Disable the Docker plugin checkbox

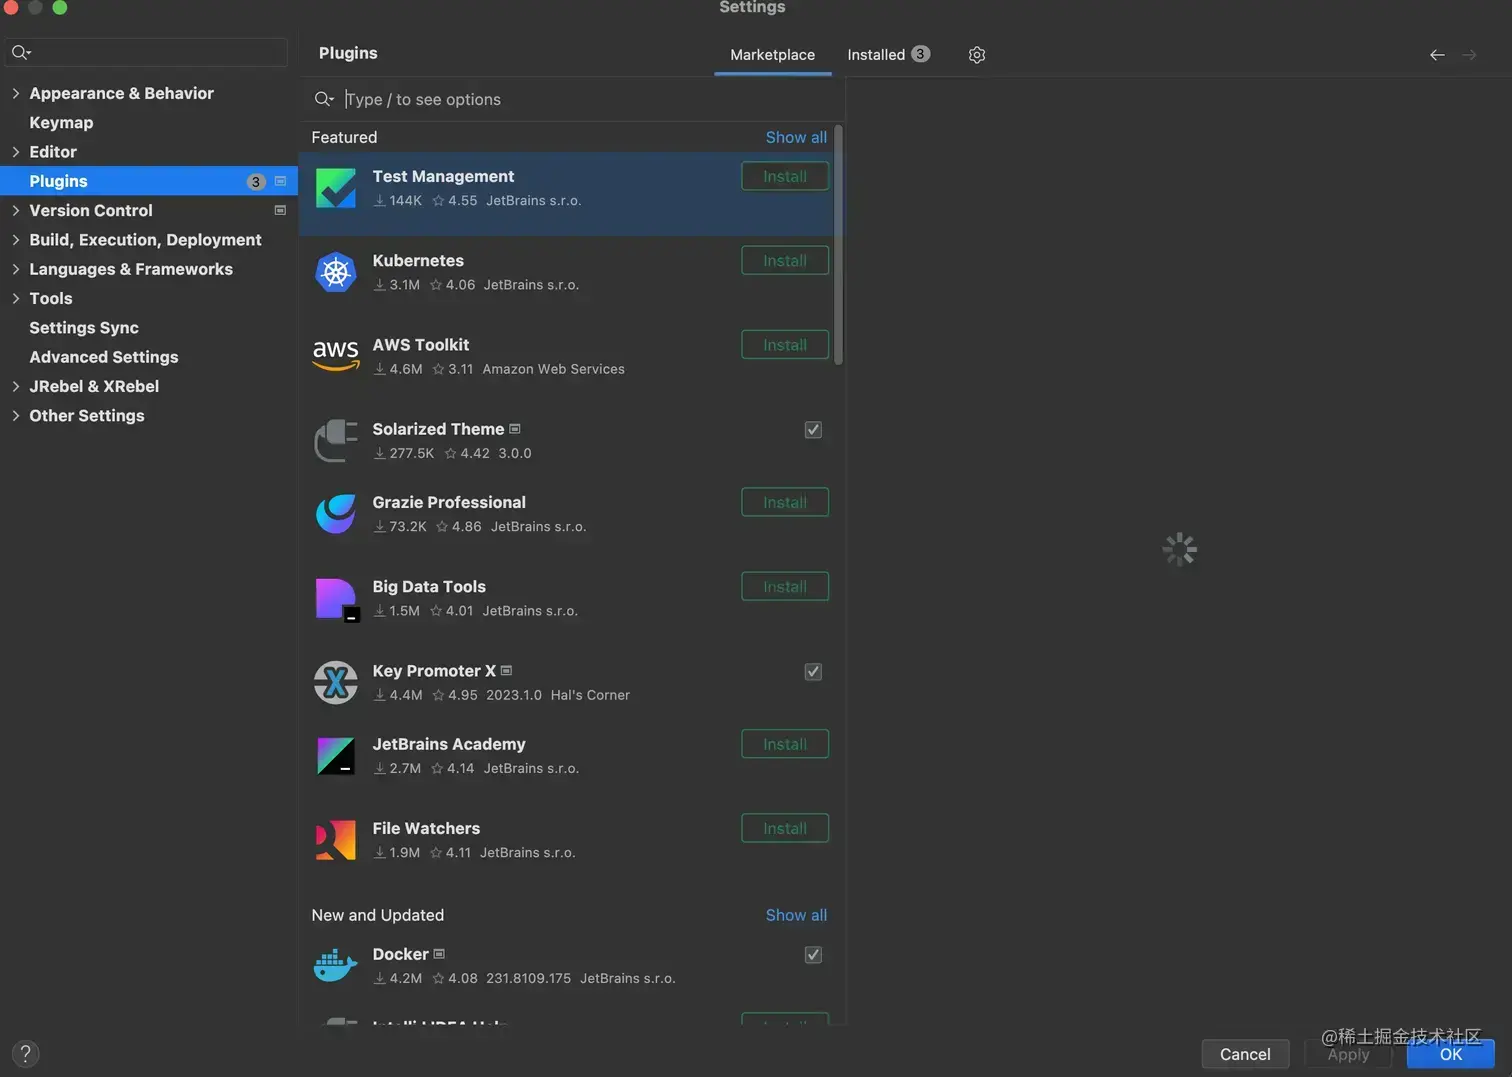[x=813, y=955]
